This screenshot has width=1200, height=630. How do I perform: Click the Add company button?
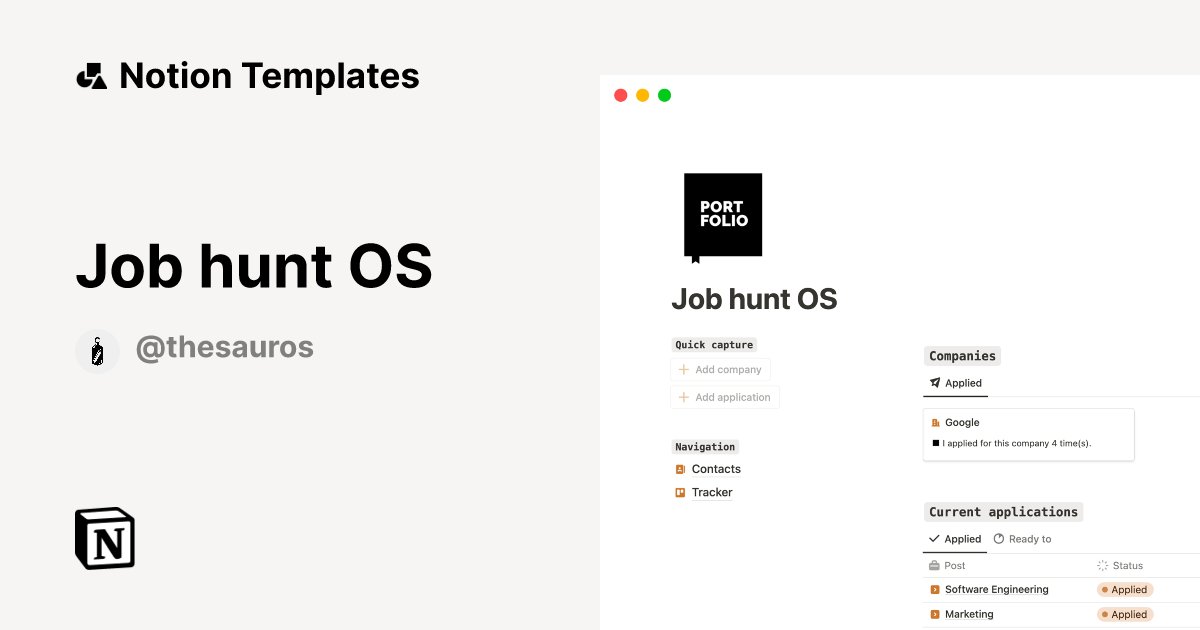pos(720,369)
